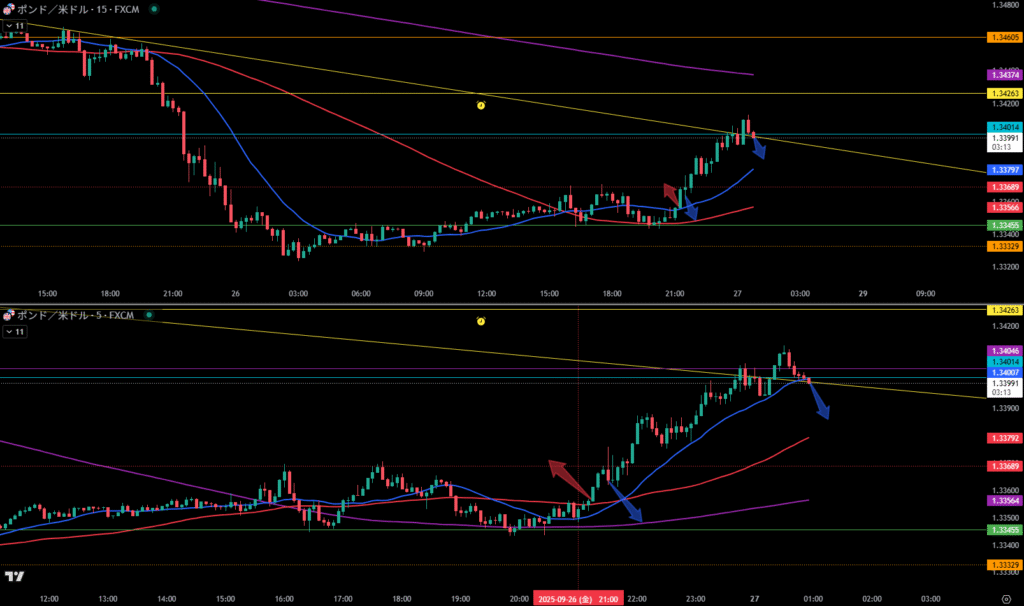The image size is (1024, 606).
Task: Click the red 1.33792 price label in the lower chart
Action: 1003,437
